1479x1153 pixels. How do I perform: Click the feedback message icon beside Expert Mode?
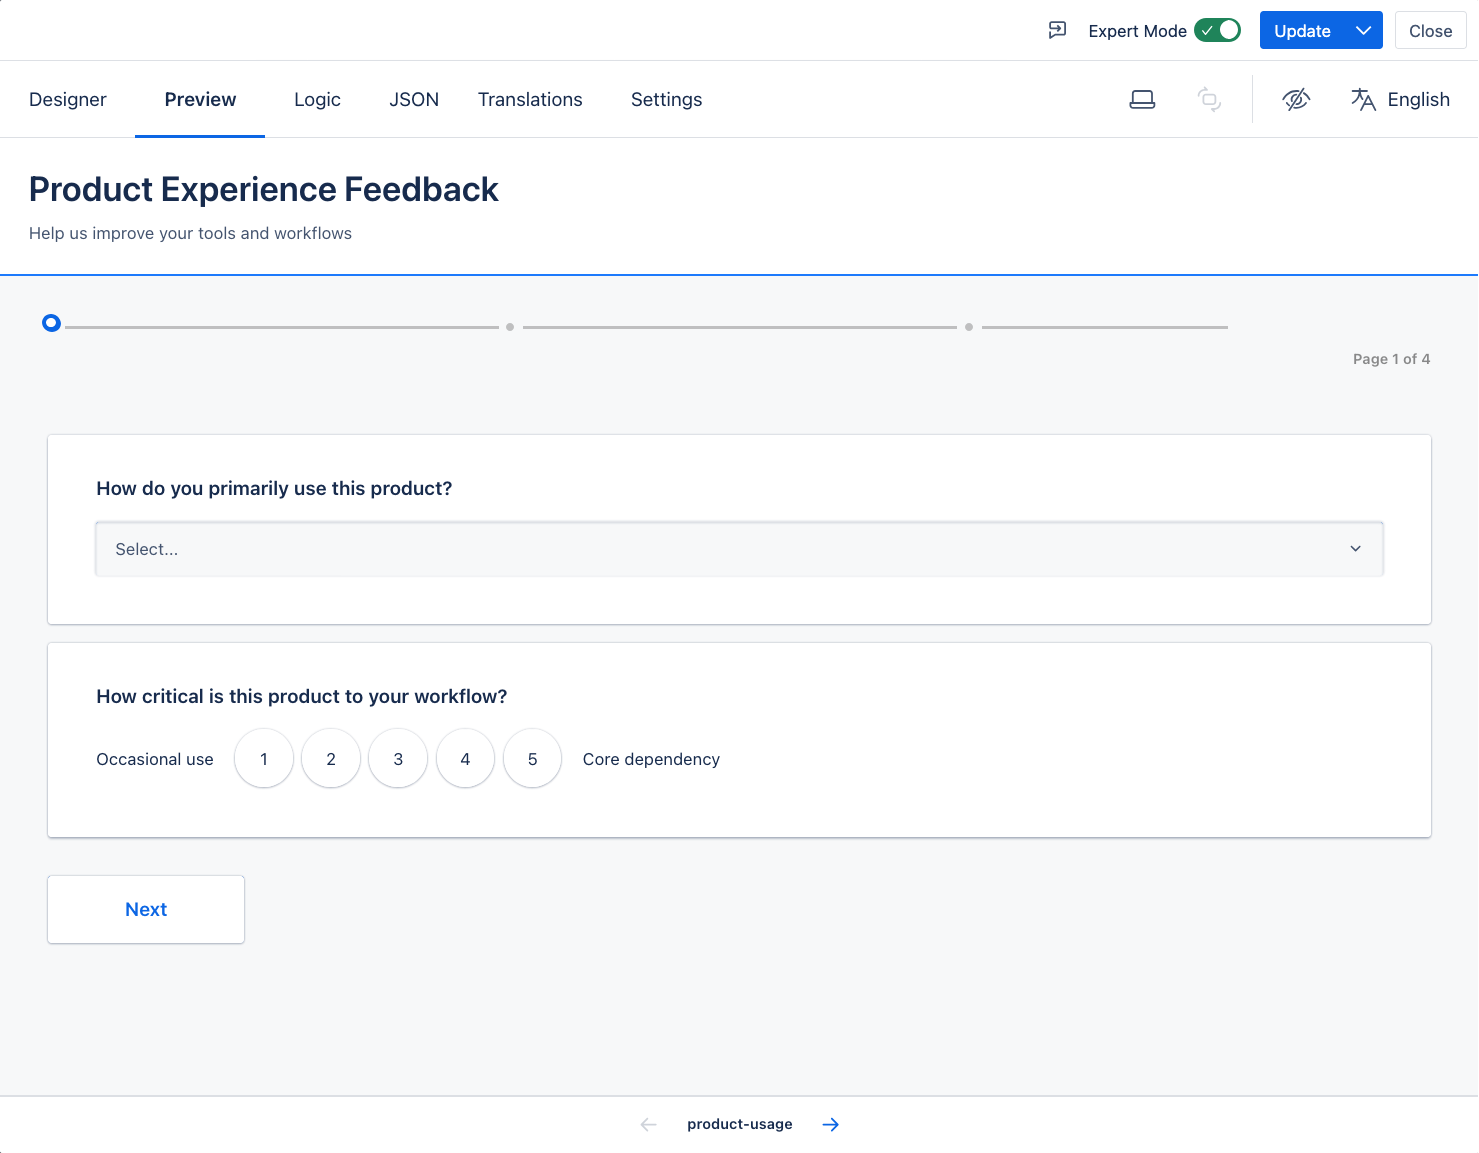1057,30
